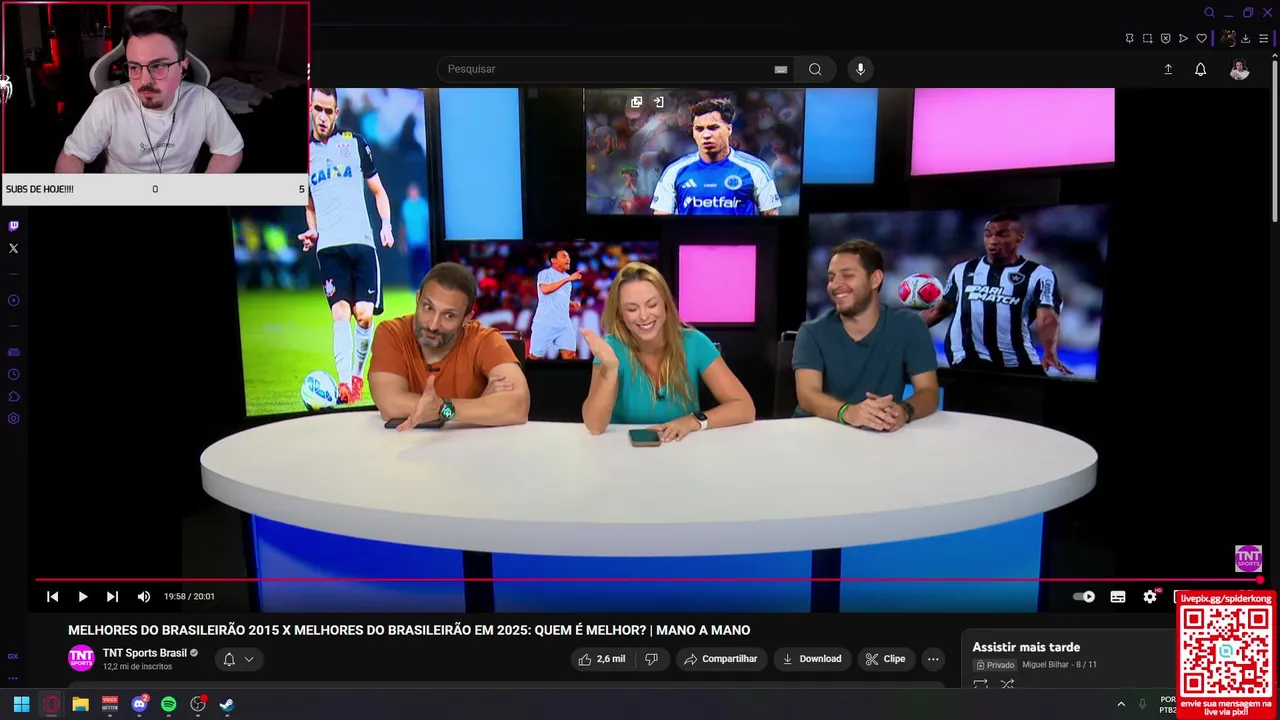Open the TNT Sports channel avatar
The image size is (1280, 720).
point(81,658)
